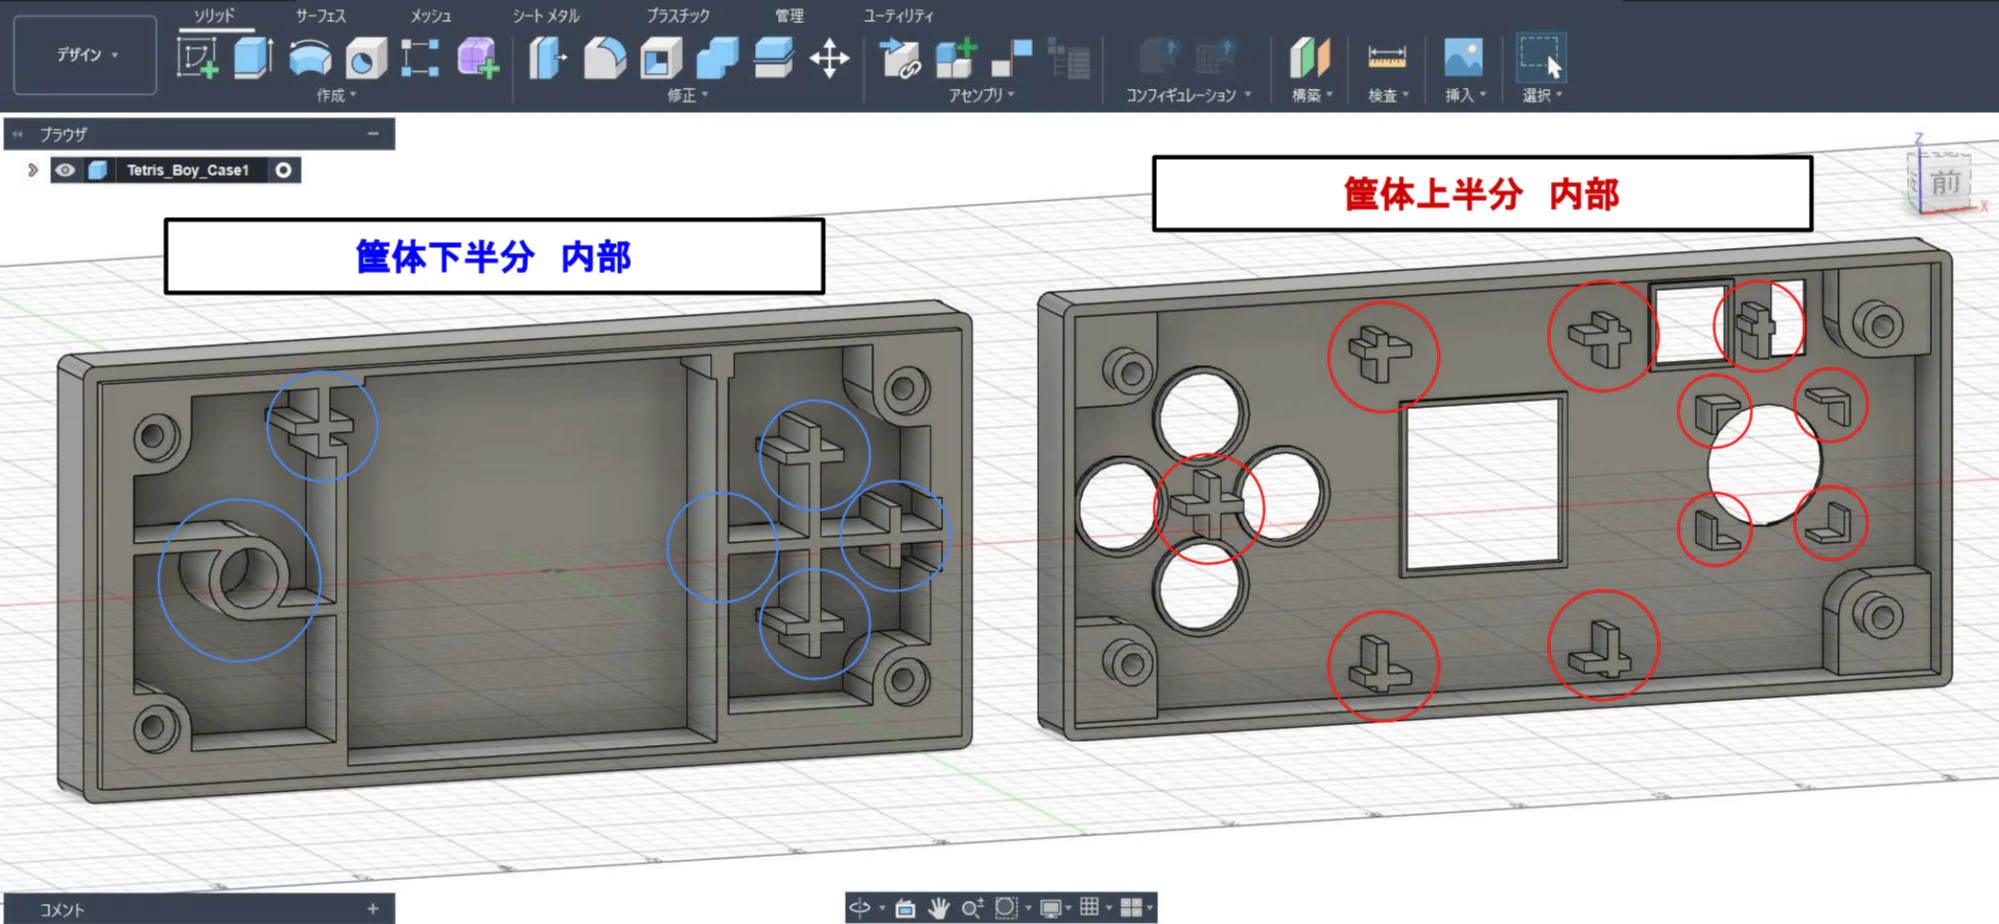Click the Bill of Materials table icon
This screenshot has width=1999, height=924.
1068,58
